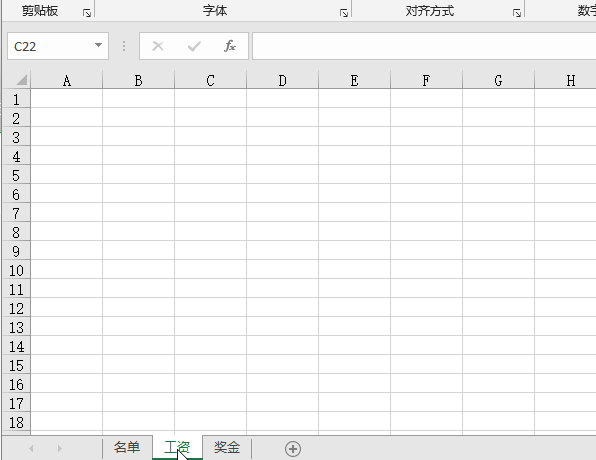Switch to the 名单 sheet tab
596x460 pixels.
pos(127,447)
